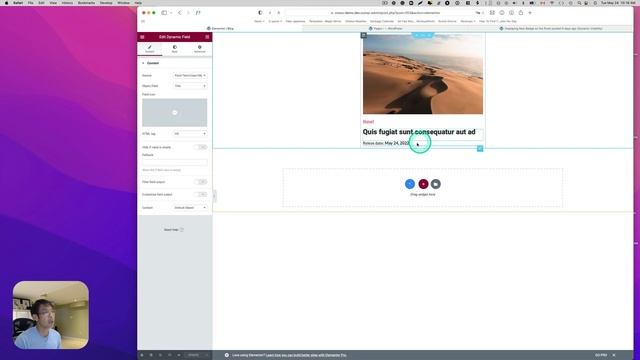Screen dimensions: 640x360
Task: Click the Go Pro button in the notice bar
Action: 601,355
